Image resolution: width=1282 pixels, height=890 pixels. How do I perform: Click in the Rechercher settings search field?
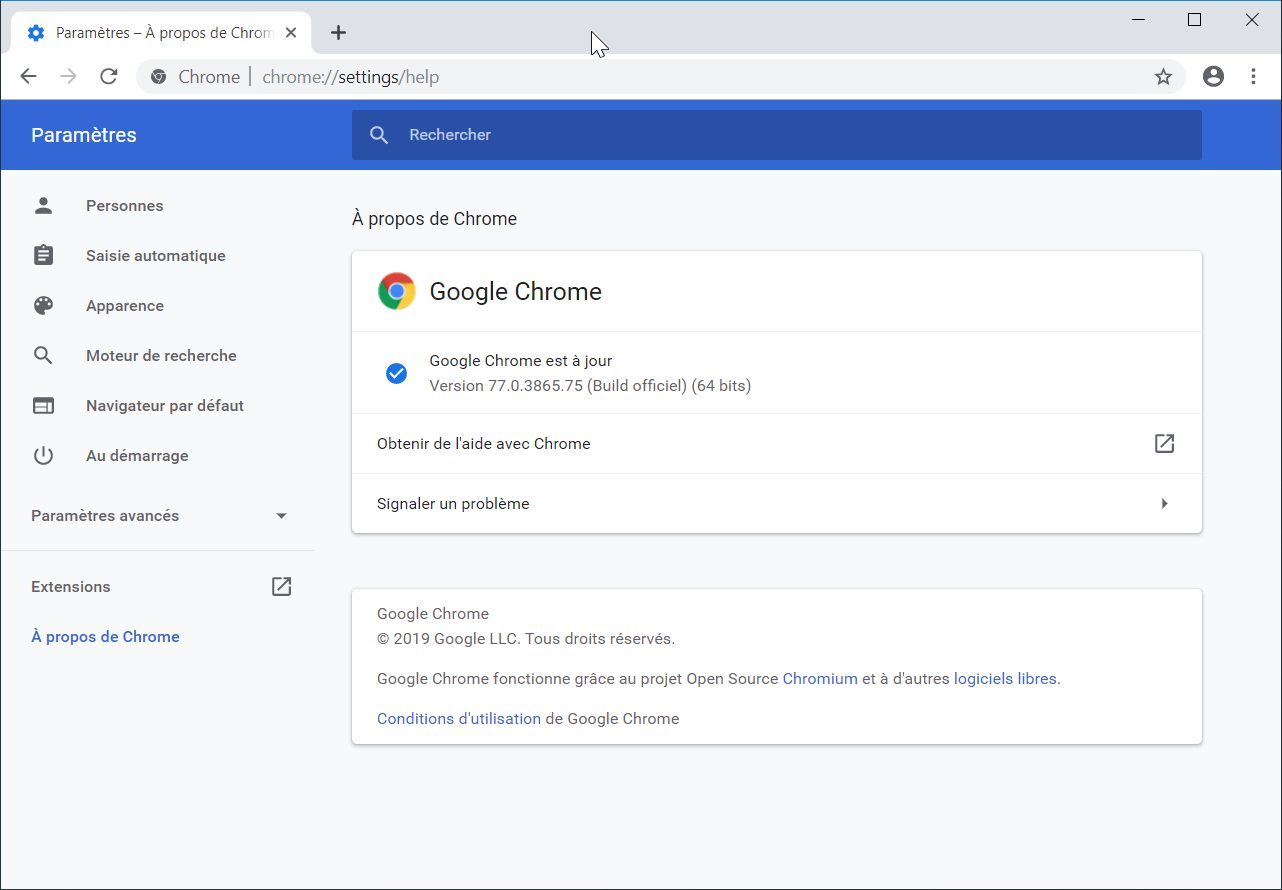click(x=777, y=135)
